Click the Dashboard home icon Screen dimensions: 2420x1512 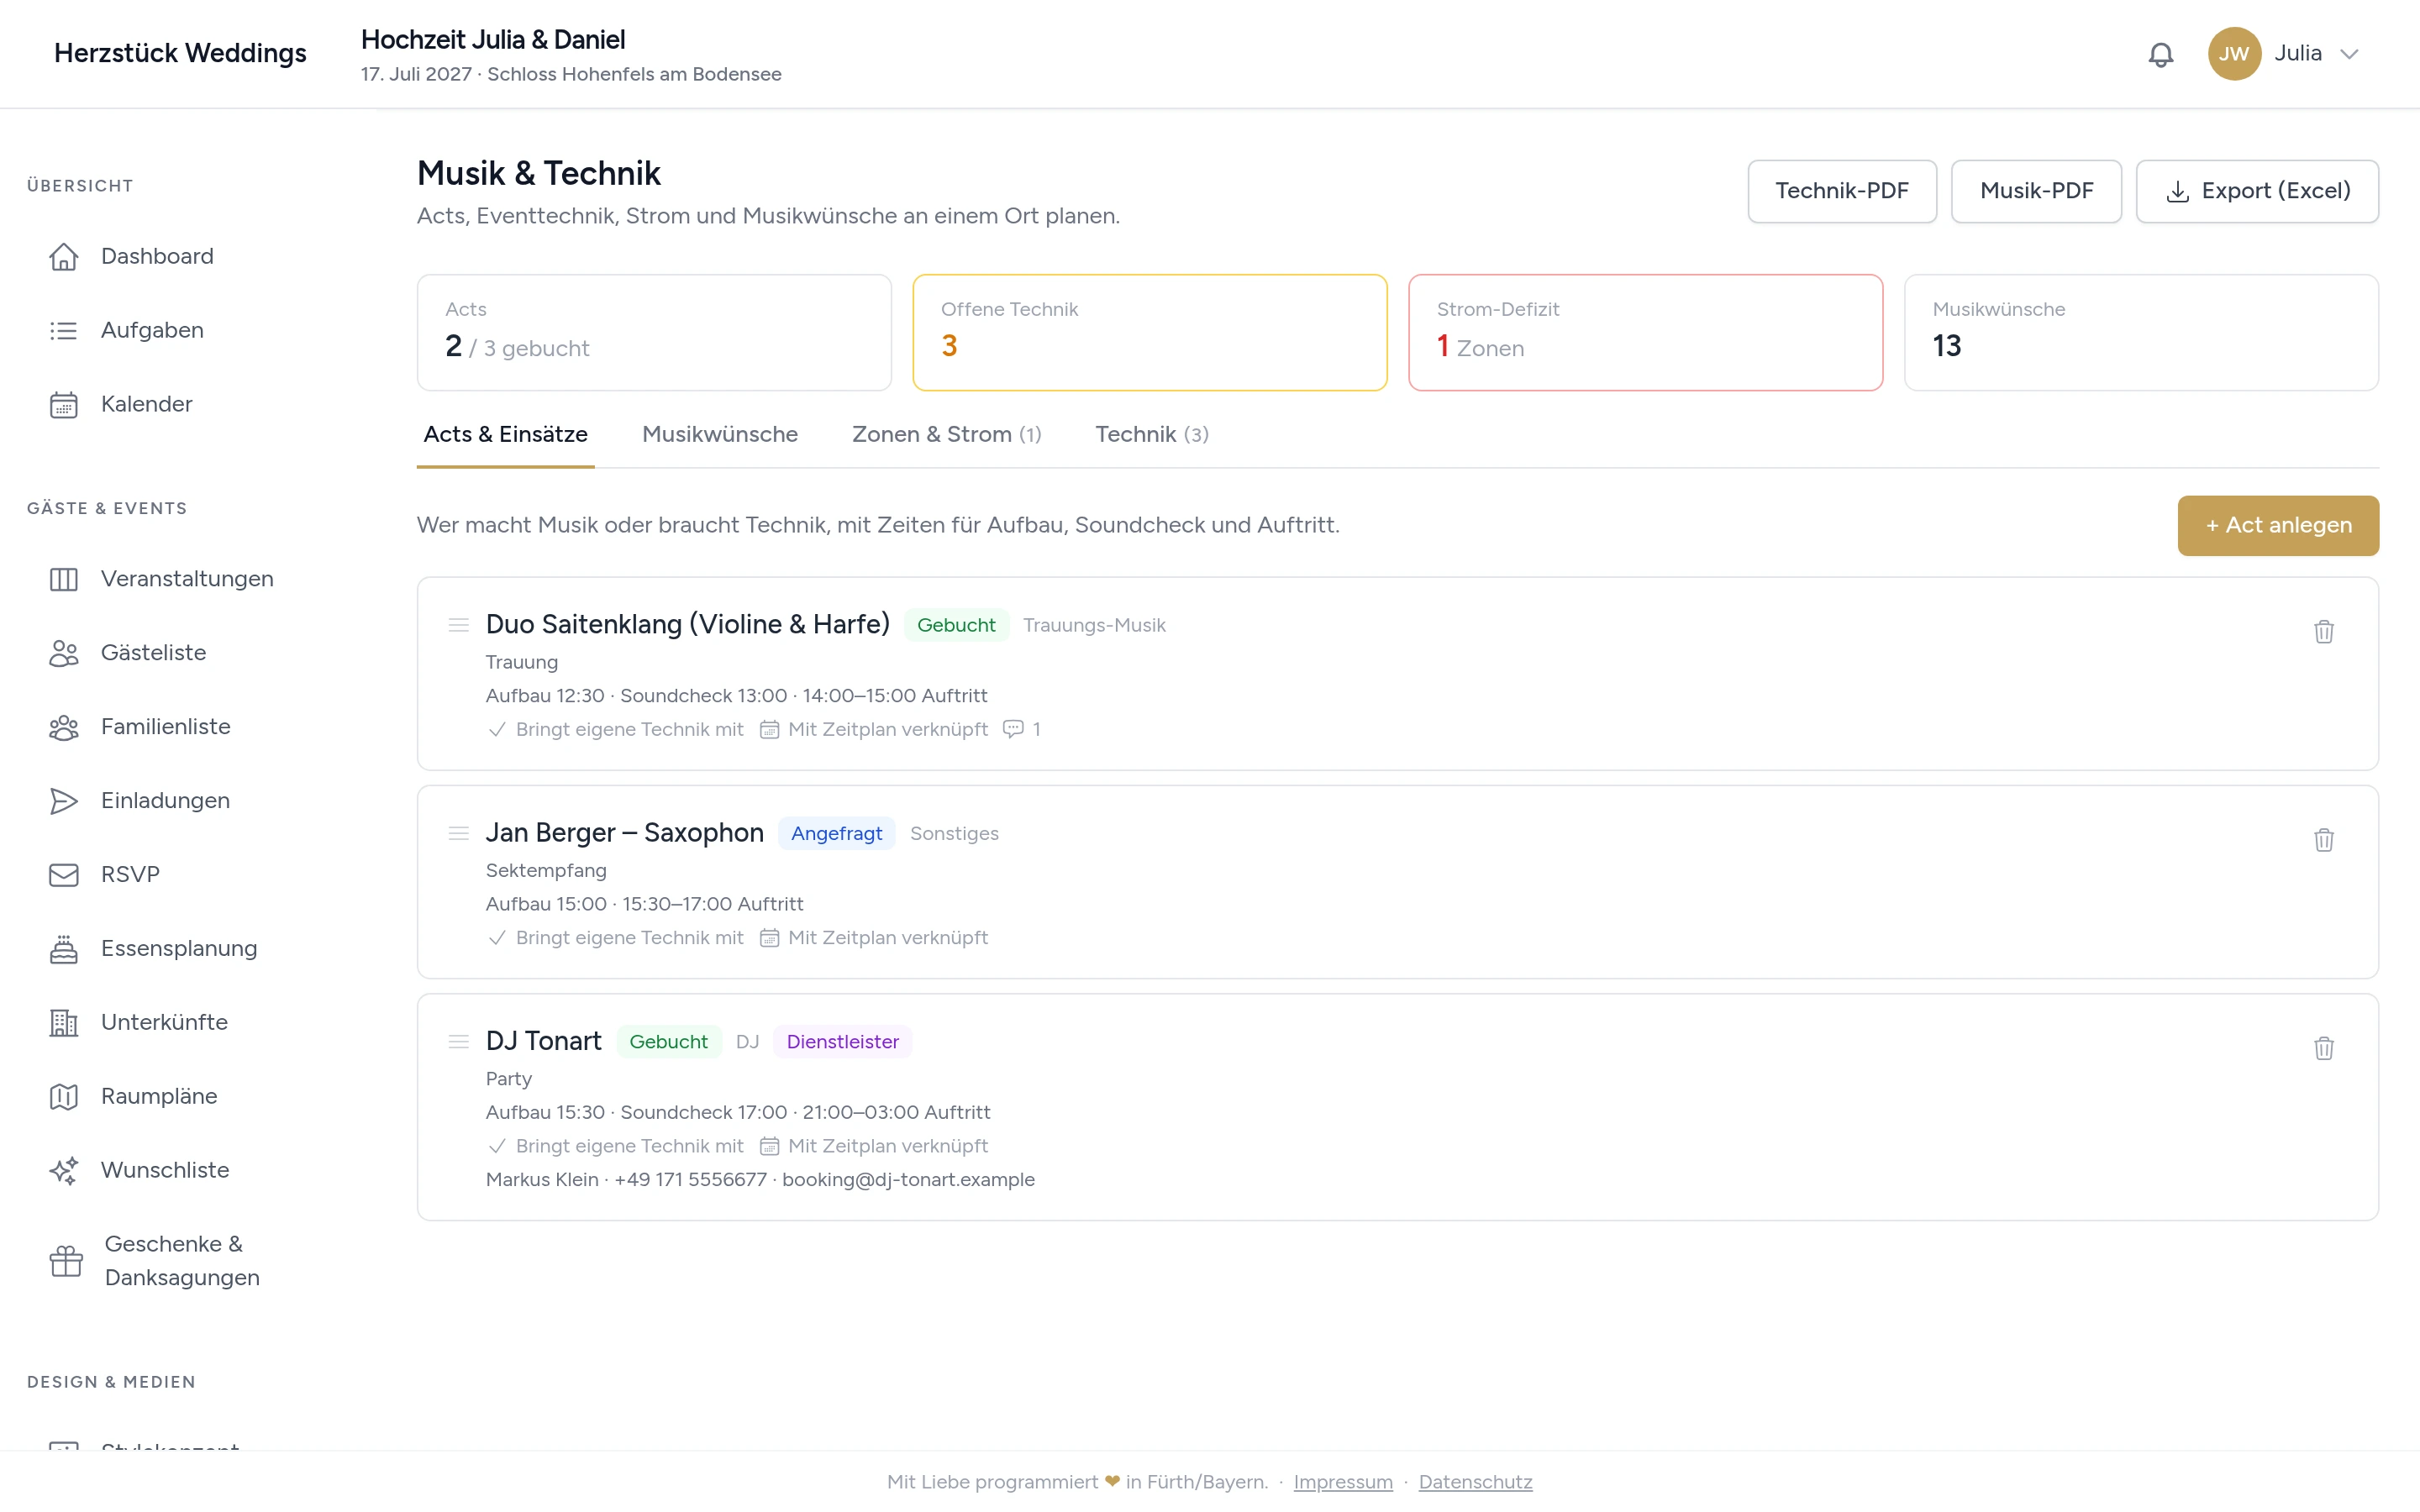(64, 256)
